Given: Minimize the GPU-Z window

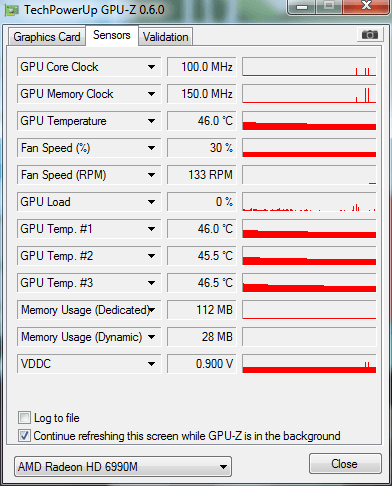Looking at the screenshot, I should tap(302, 7).
